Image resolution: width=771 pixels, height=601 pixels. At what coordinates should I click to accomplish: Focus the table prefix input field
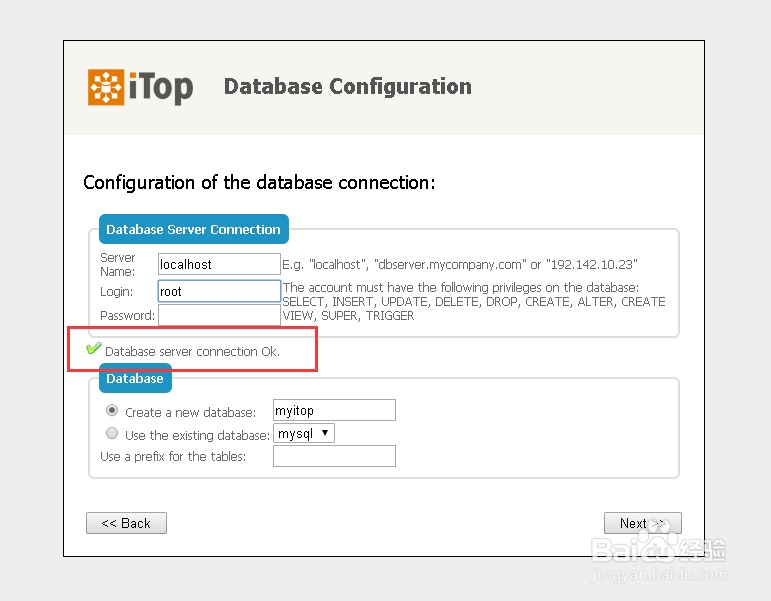coord(334,457)
